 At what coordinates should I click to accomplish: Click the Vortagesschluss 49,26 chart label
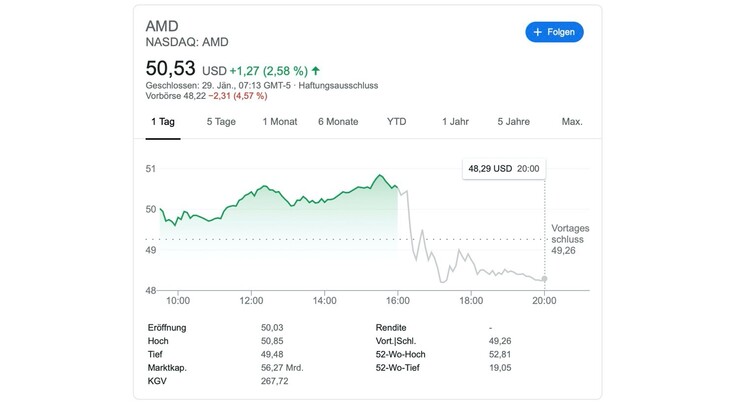pyautogui.click(x=569, y=240)
